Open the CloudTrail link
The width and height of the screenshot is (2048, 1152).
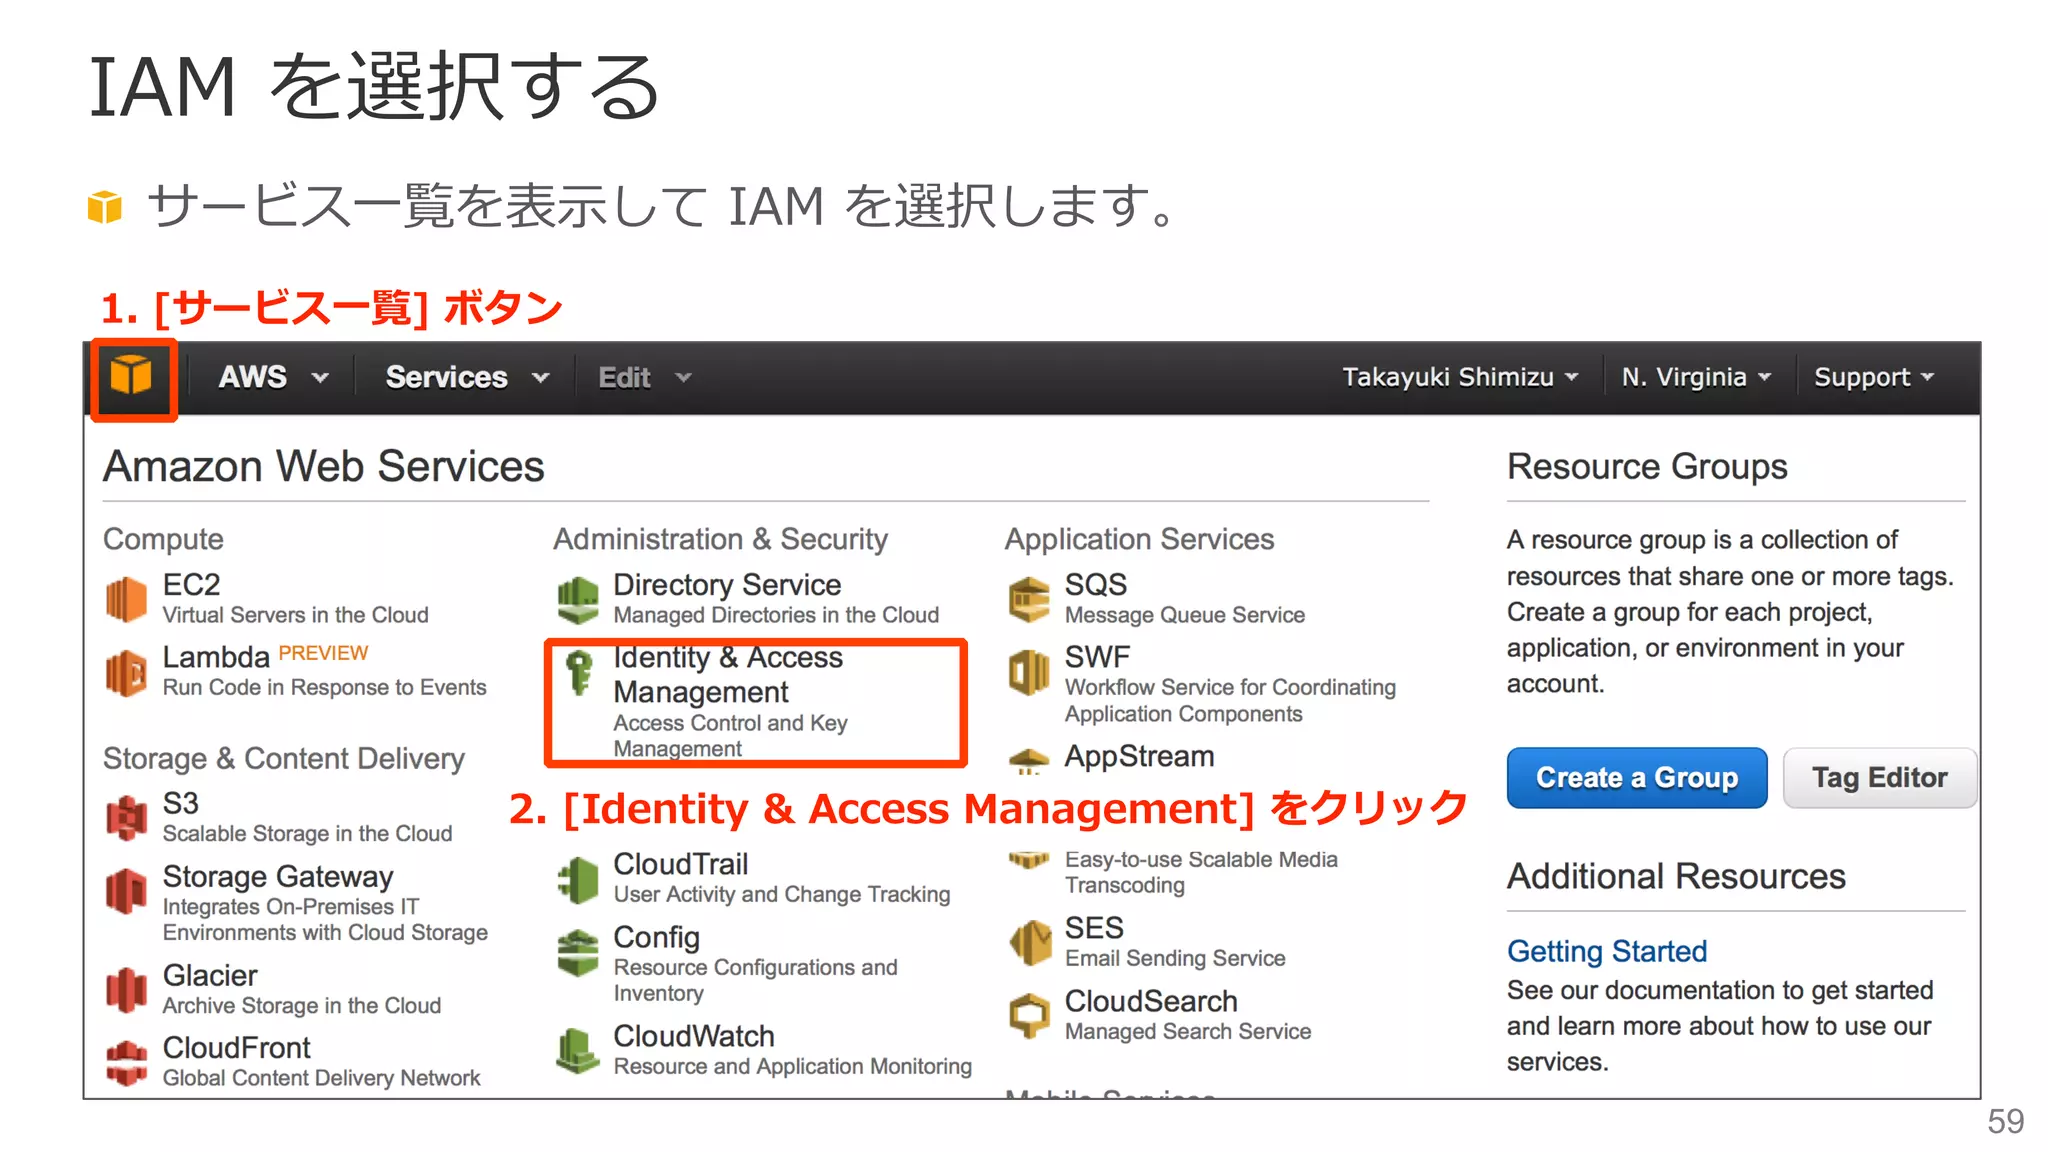[x=681, y=863]
